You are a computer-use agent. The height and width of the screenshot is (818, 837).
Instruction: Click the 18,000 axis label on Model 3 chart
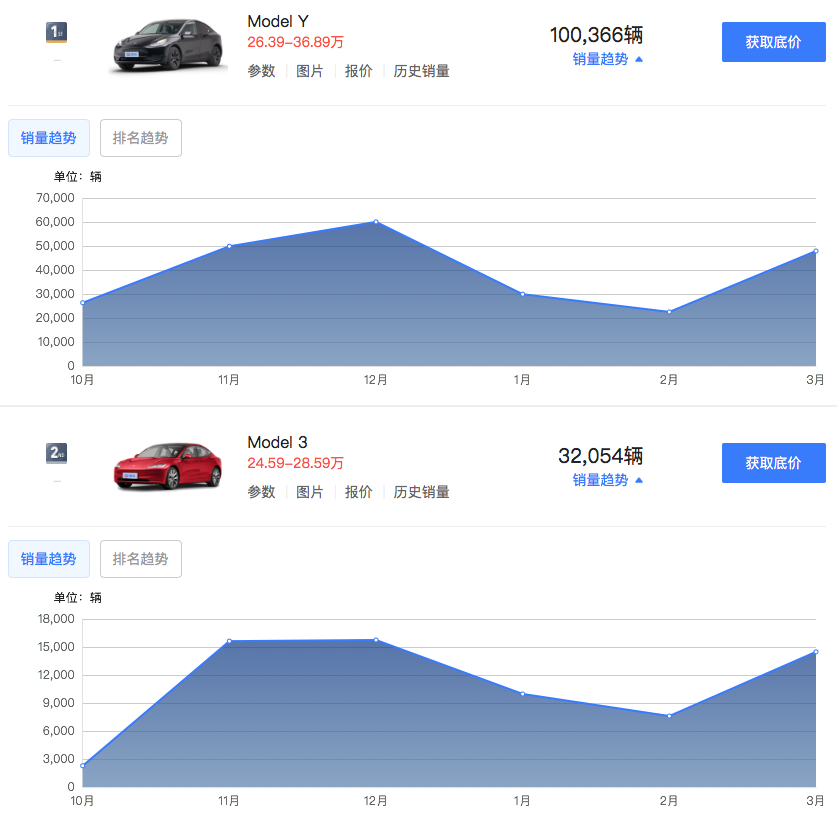click(56, 619)
